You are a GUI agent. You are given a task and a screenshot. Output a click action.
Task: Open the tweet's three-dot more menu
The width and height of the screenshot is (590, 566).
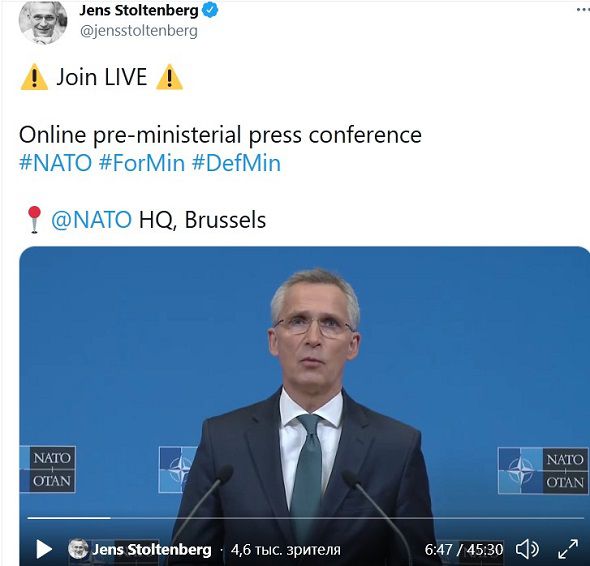coord(583,10)
